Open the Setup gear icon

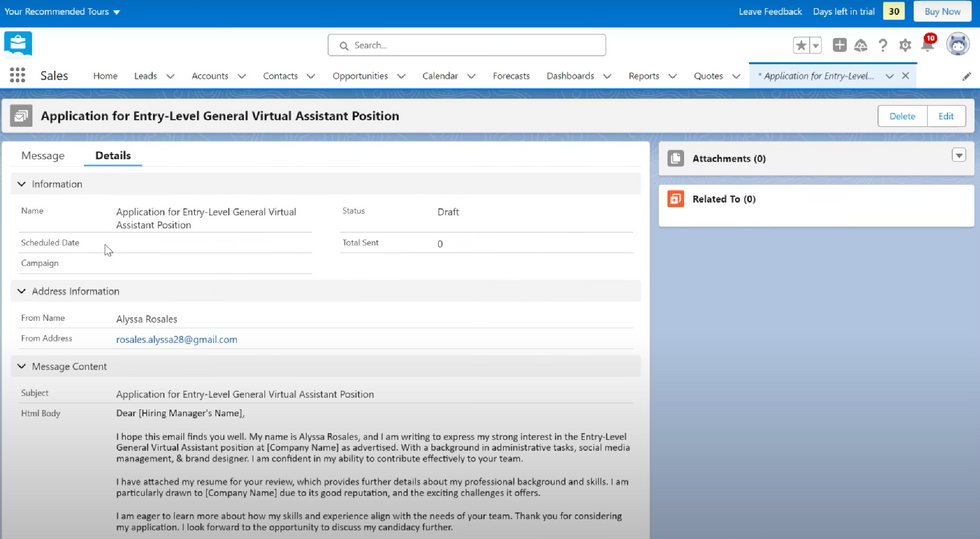tap(905, 45)
